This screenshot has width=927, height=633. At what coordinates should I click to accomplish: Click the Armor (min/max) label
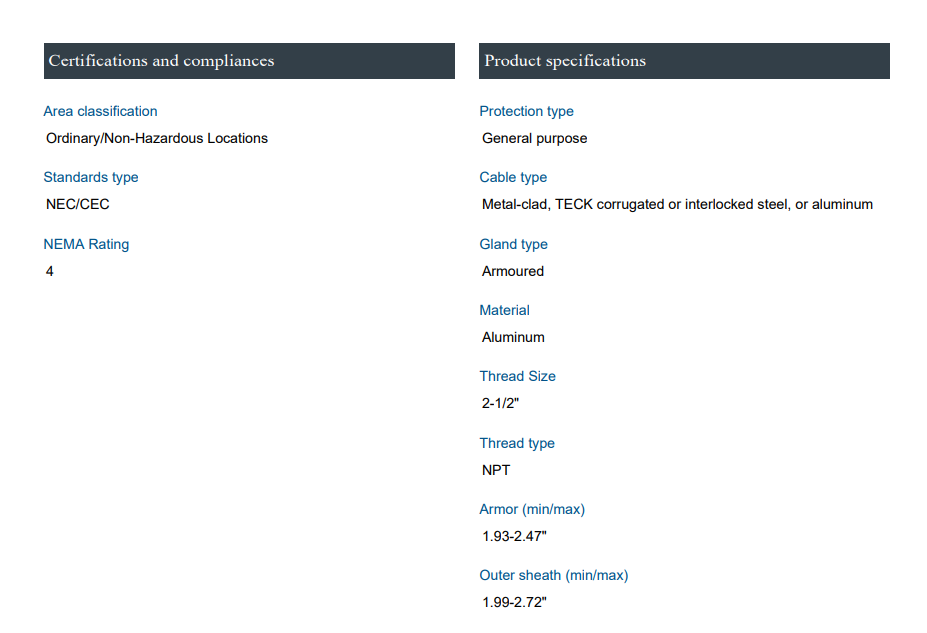click(x=532, y=509)
